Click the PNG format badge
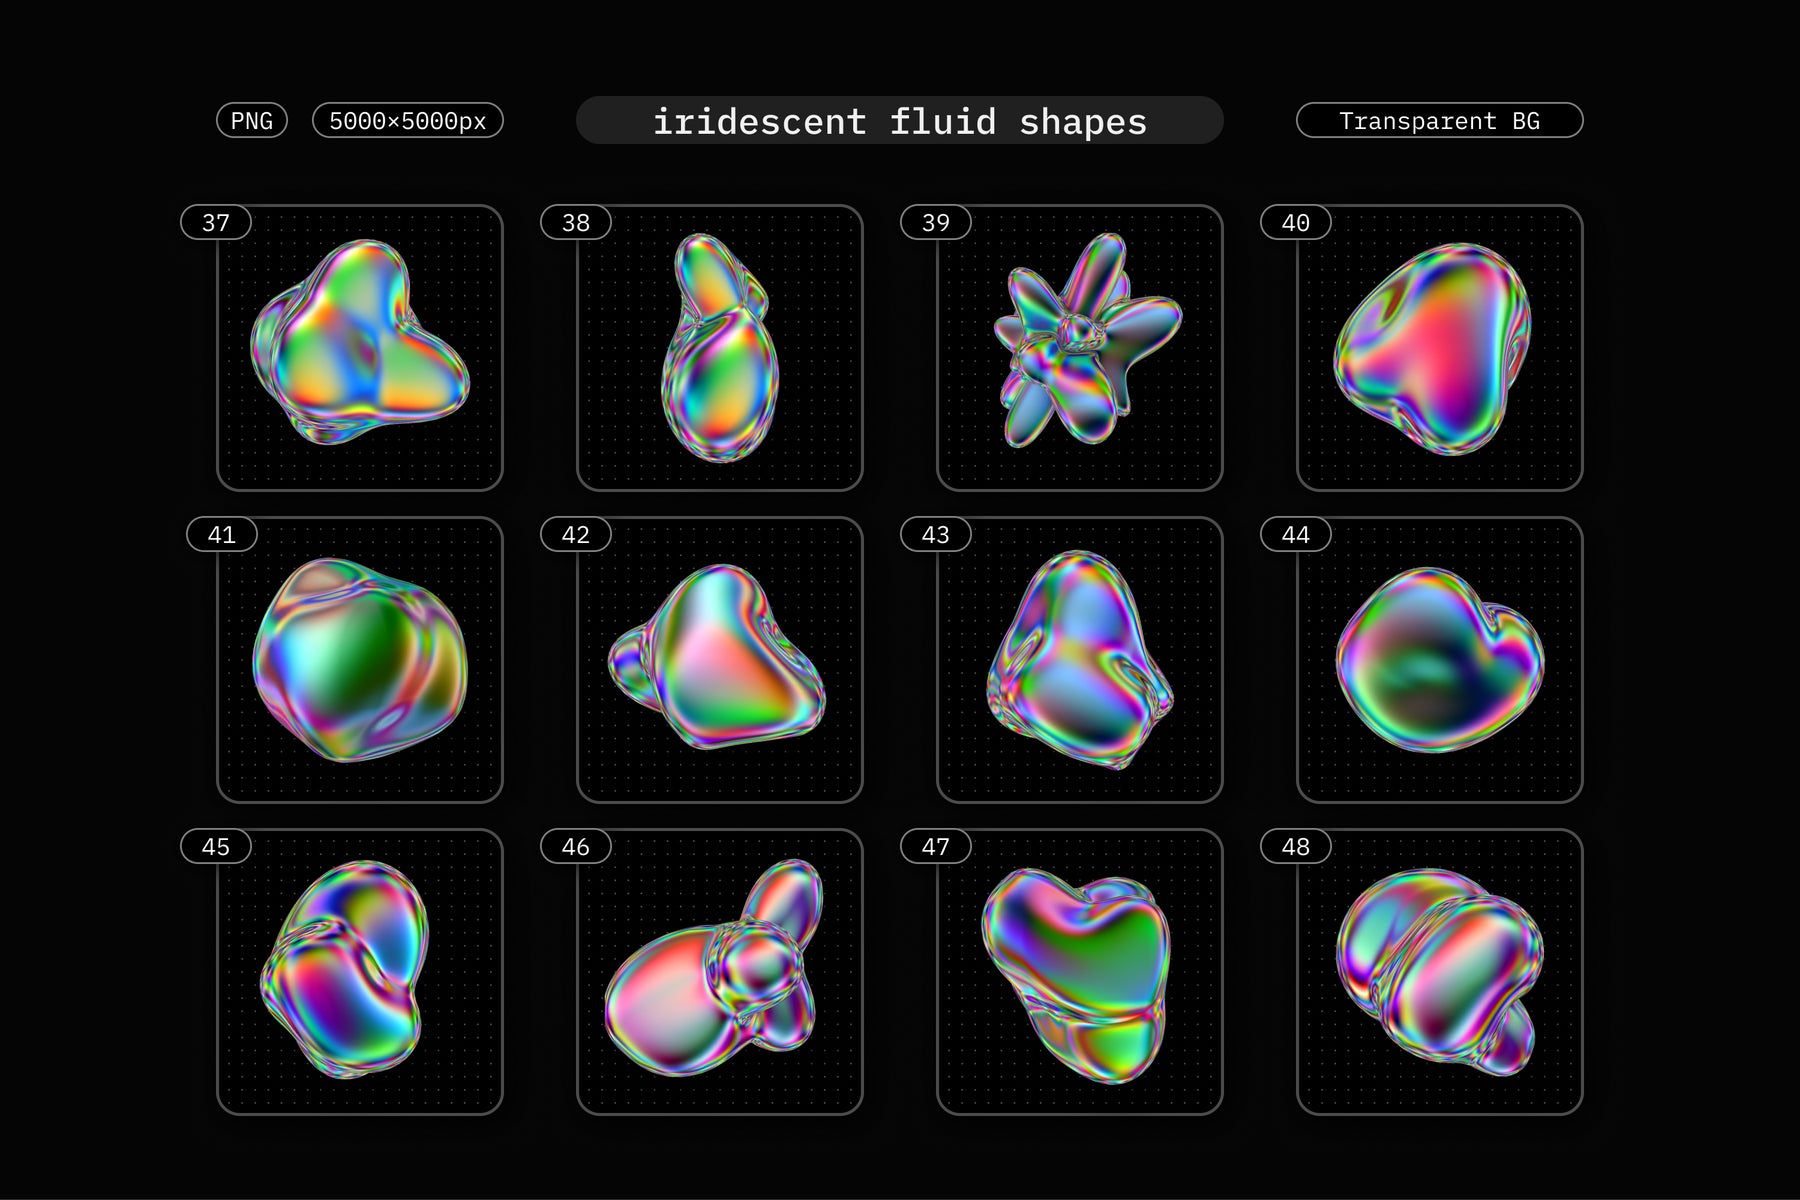The height and width of the screenshot is (1200, 1800). tap(252, 121)
